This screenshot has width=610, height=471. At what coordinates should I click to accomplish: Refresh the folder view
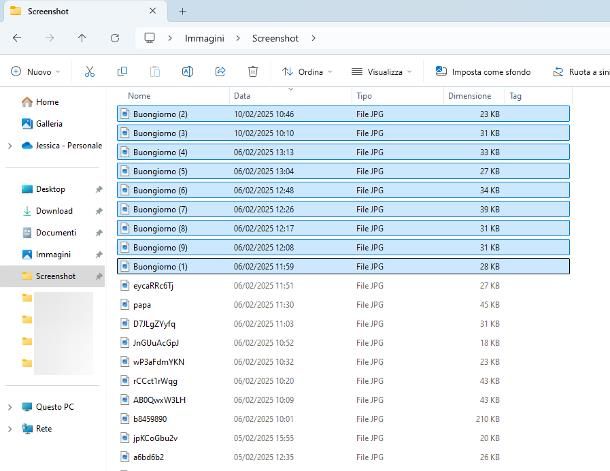115,38
